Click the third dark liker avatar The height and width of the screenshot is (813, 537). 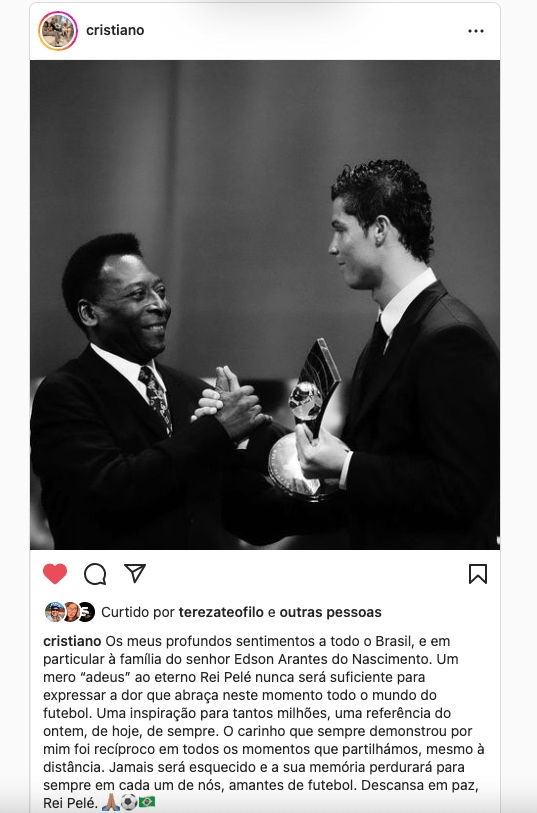pyautogui.click(x=87, y=612)
